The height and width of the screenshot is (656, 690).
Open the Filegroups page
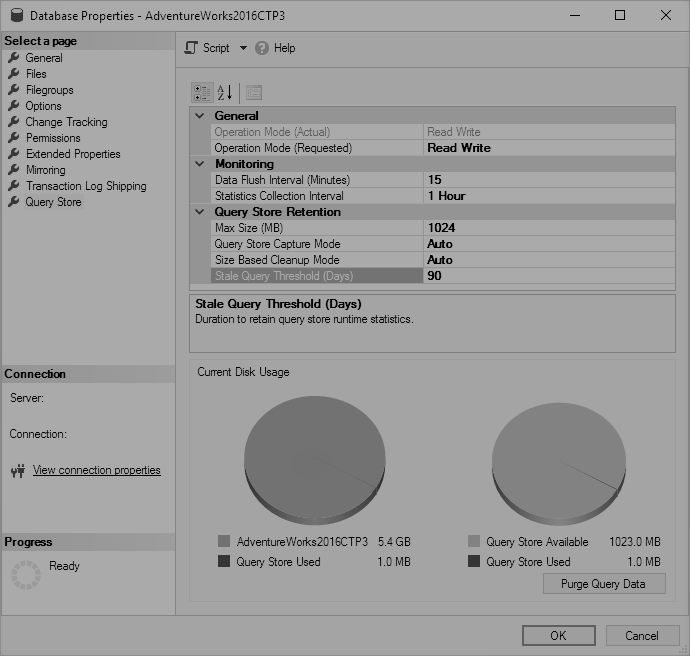[x=49, y=90]
